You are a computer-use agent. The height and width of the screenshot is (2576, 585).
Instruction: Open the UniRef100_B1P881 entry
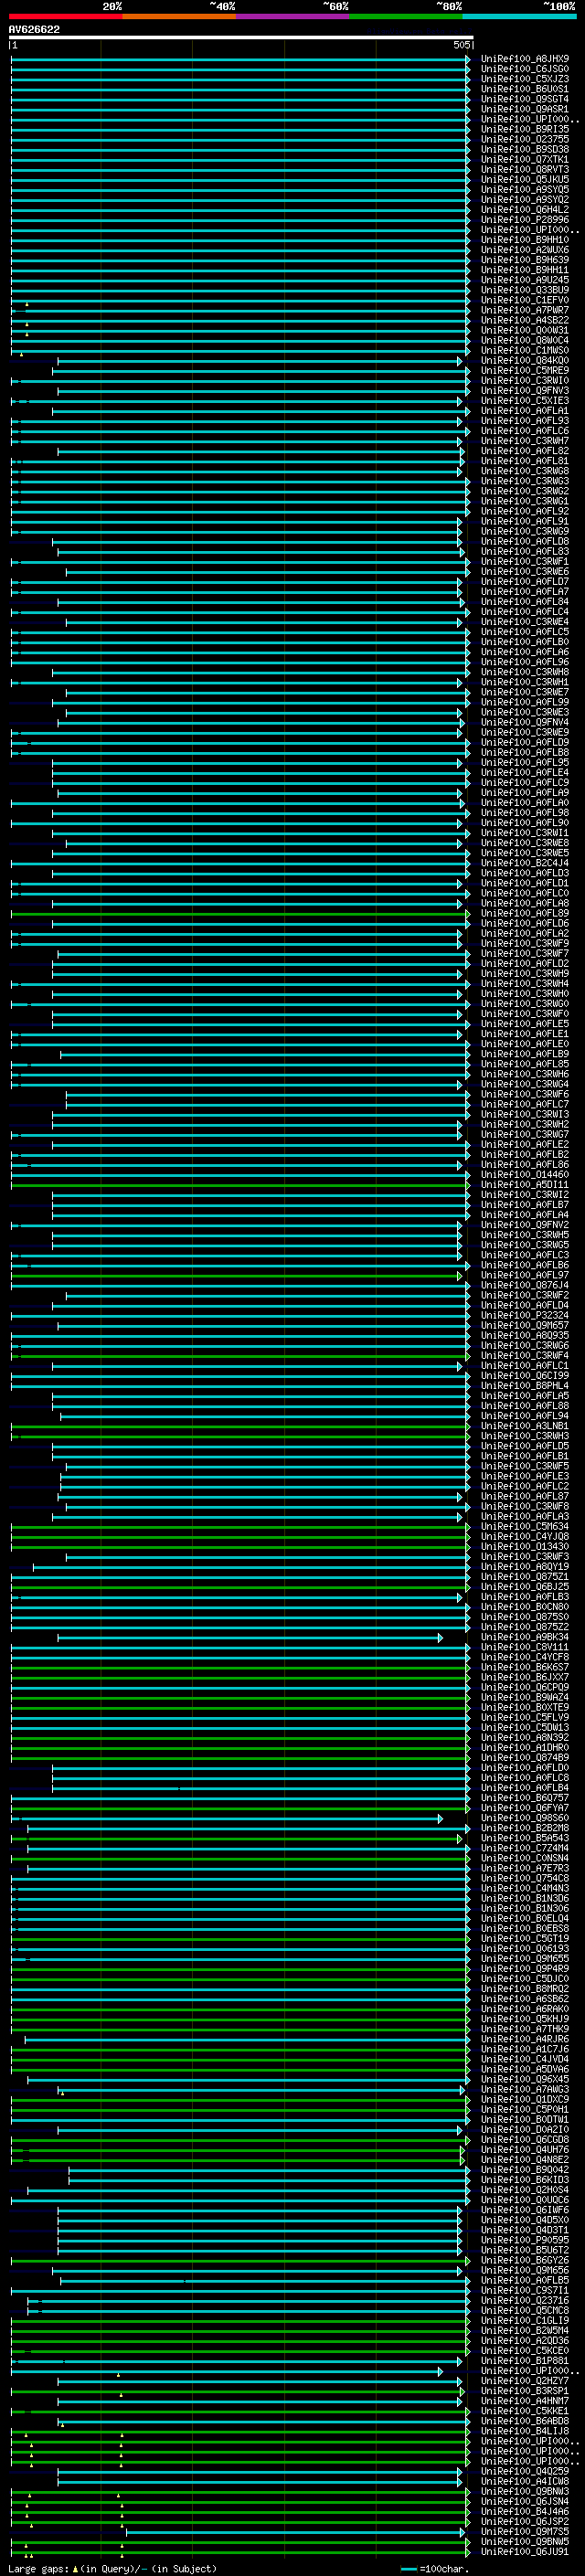(x=525, y=2360)
